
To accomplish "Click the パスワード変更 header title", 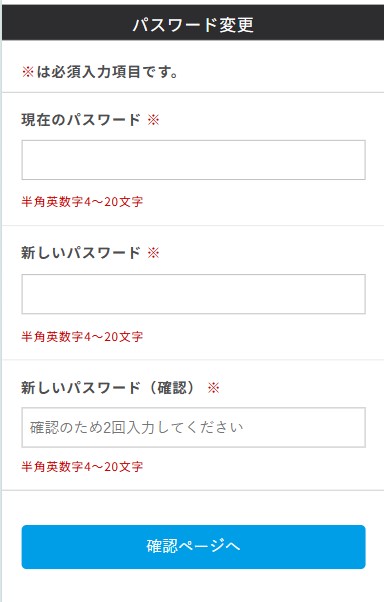I will click(x=193, y=25).
